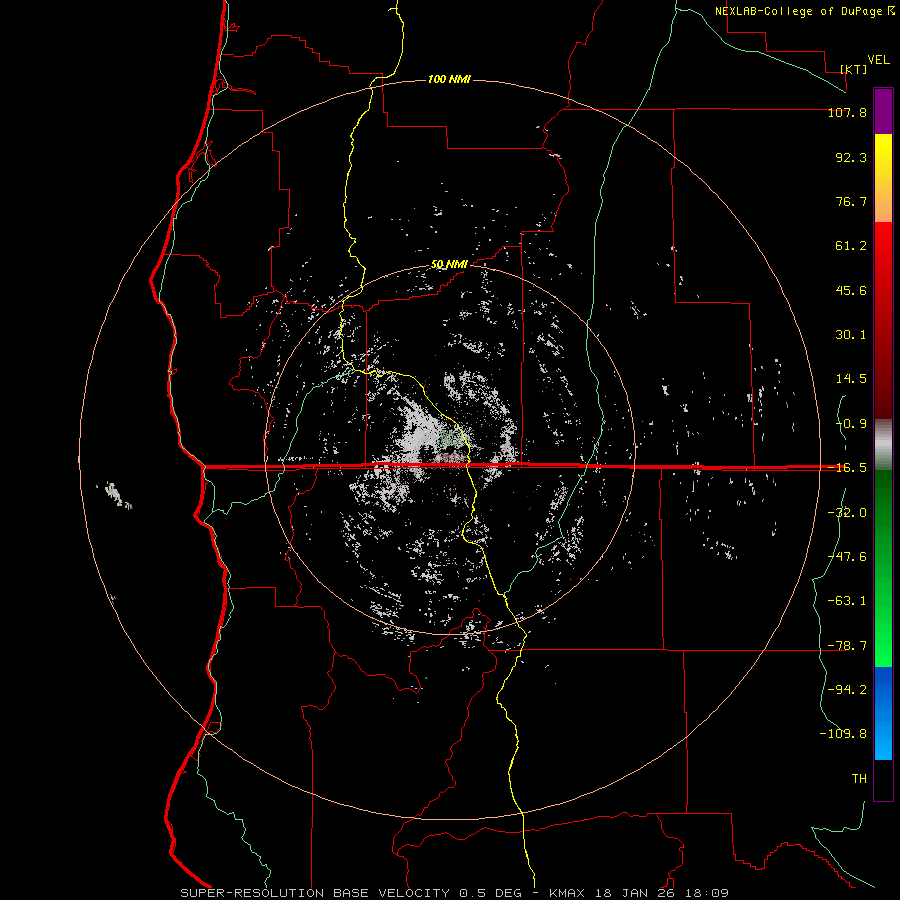
Task: Select the 76.7 velocity value
Action: pos(851,201)
